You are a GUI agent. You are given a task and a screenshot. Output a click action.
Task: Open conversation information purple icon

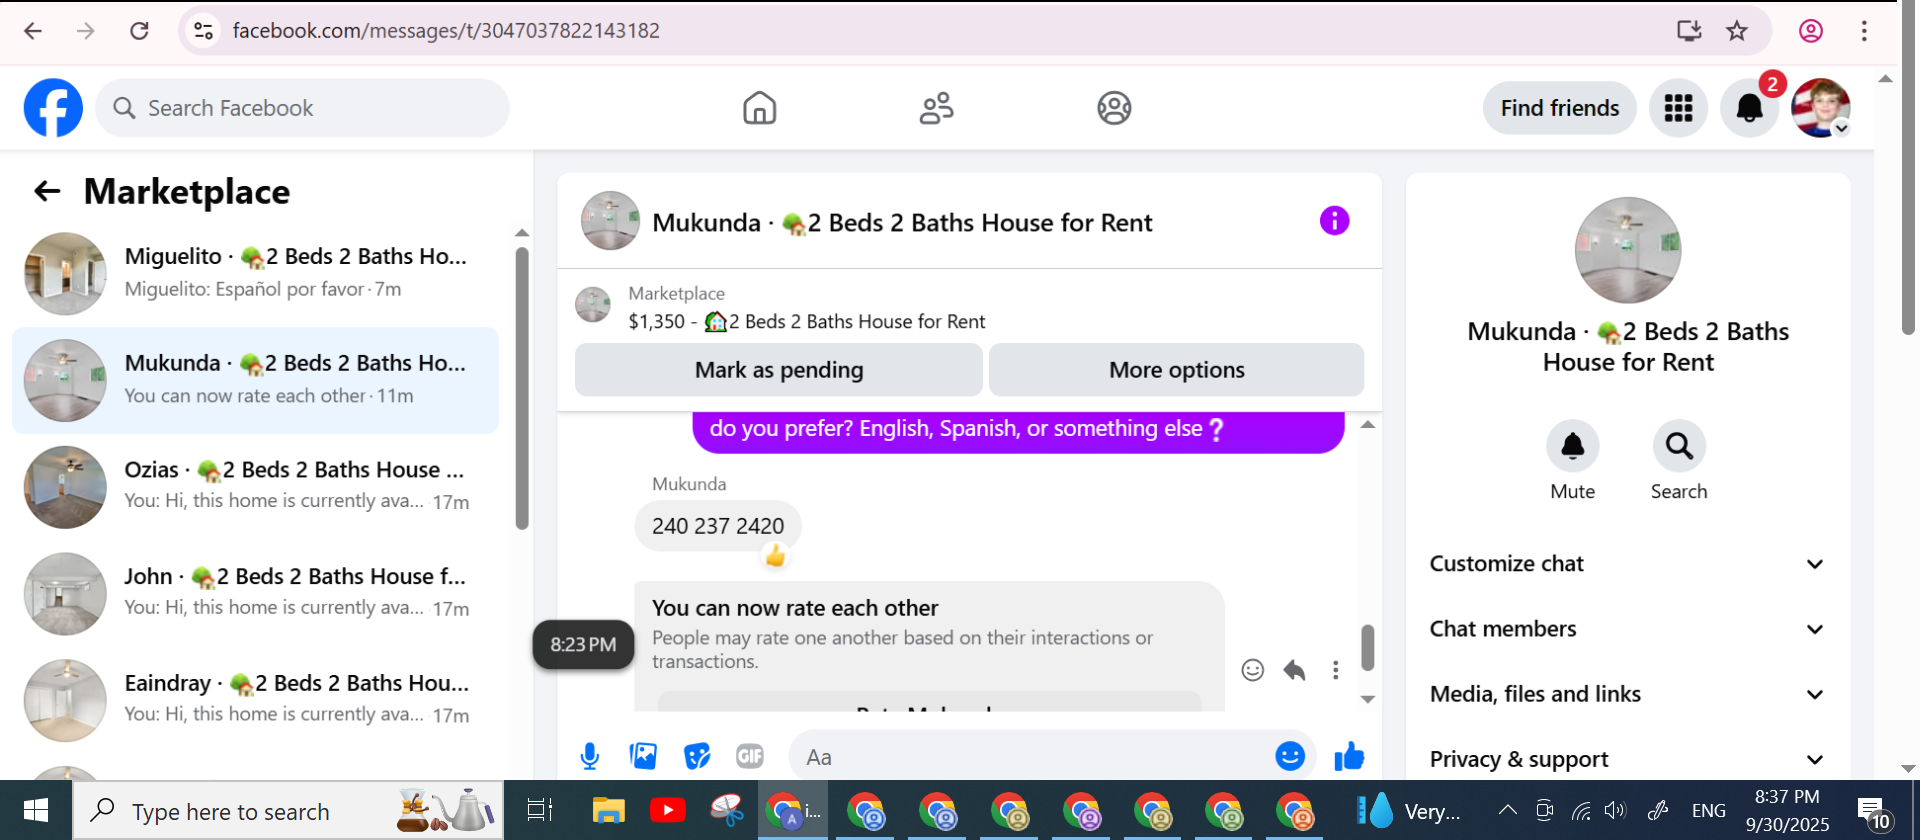point(1334,221)
